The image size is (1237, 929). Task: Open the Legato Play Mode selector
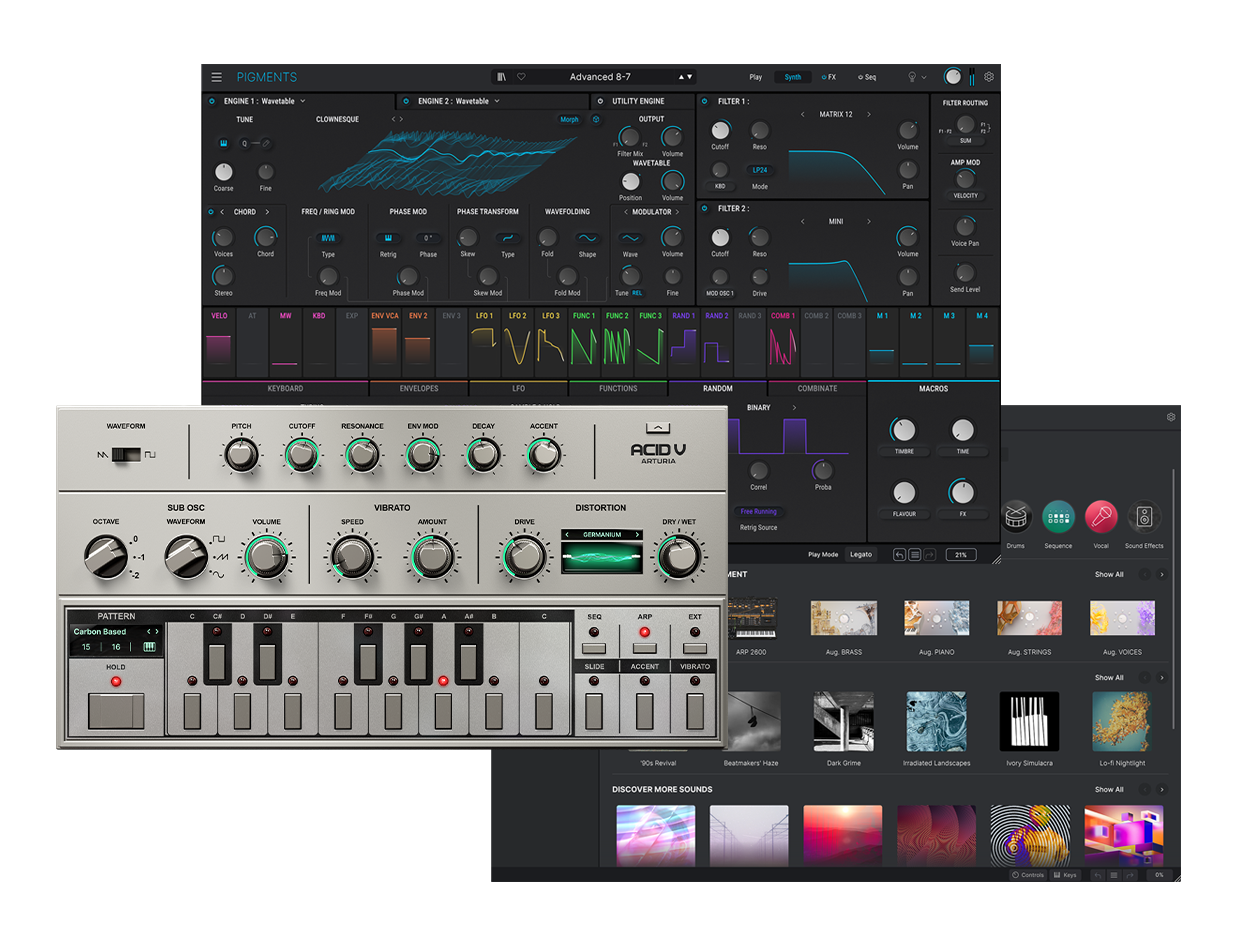click(x=863, y=554)
